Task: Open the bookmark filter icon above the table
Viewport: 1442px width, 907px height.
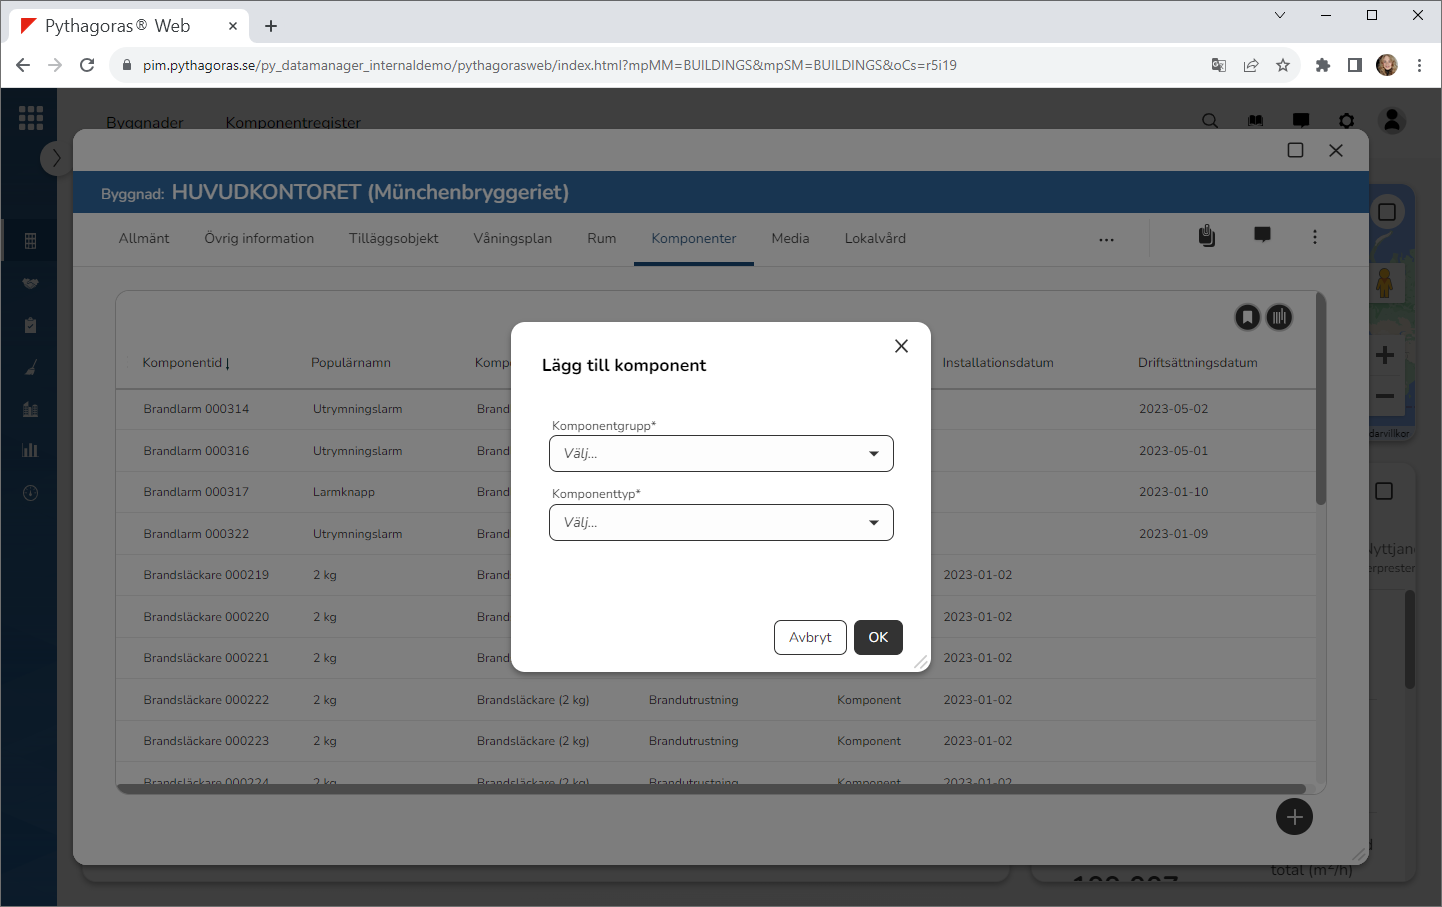Action: tap(1247, 318)
